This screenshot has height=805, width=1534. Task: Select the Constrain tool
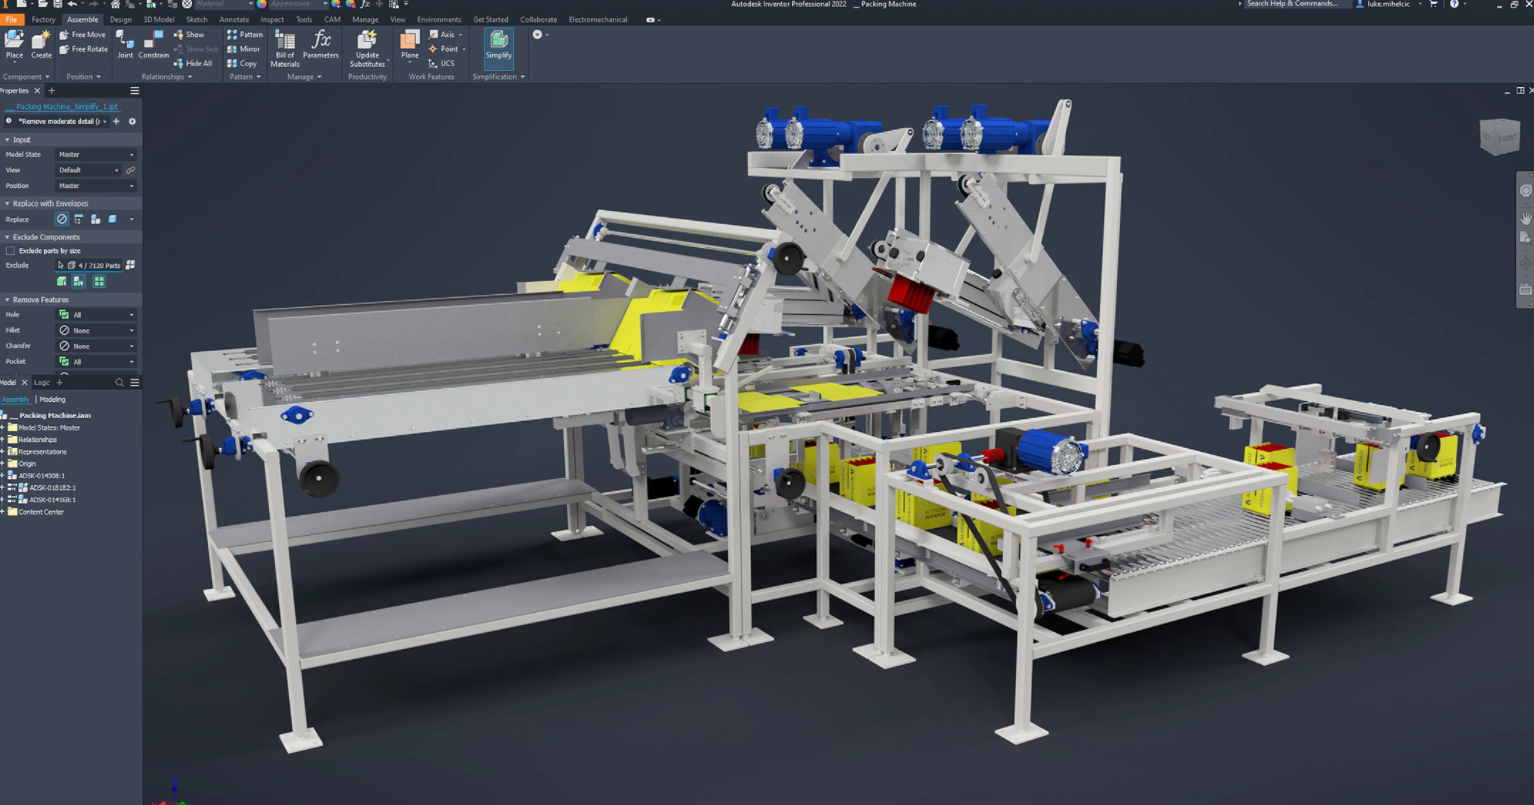[154, 46]
